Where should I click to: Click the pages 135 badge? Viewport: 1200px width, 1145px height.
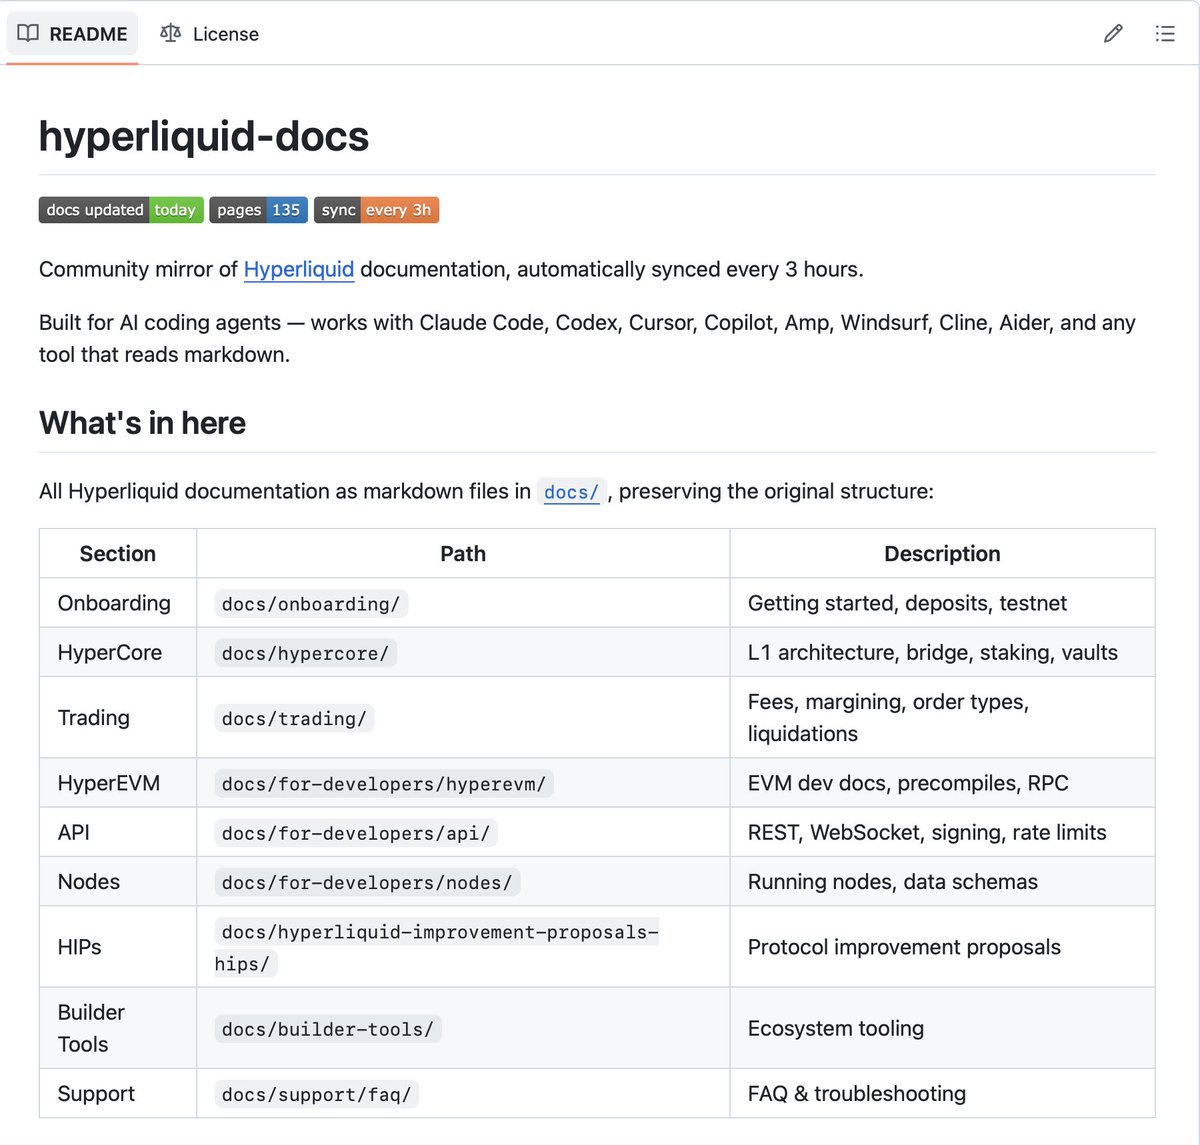tap(258, 210)
